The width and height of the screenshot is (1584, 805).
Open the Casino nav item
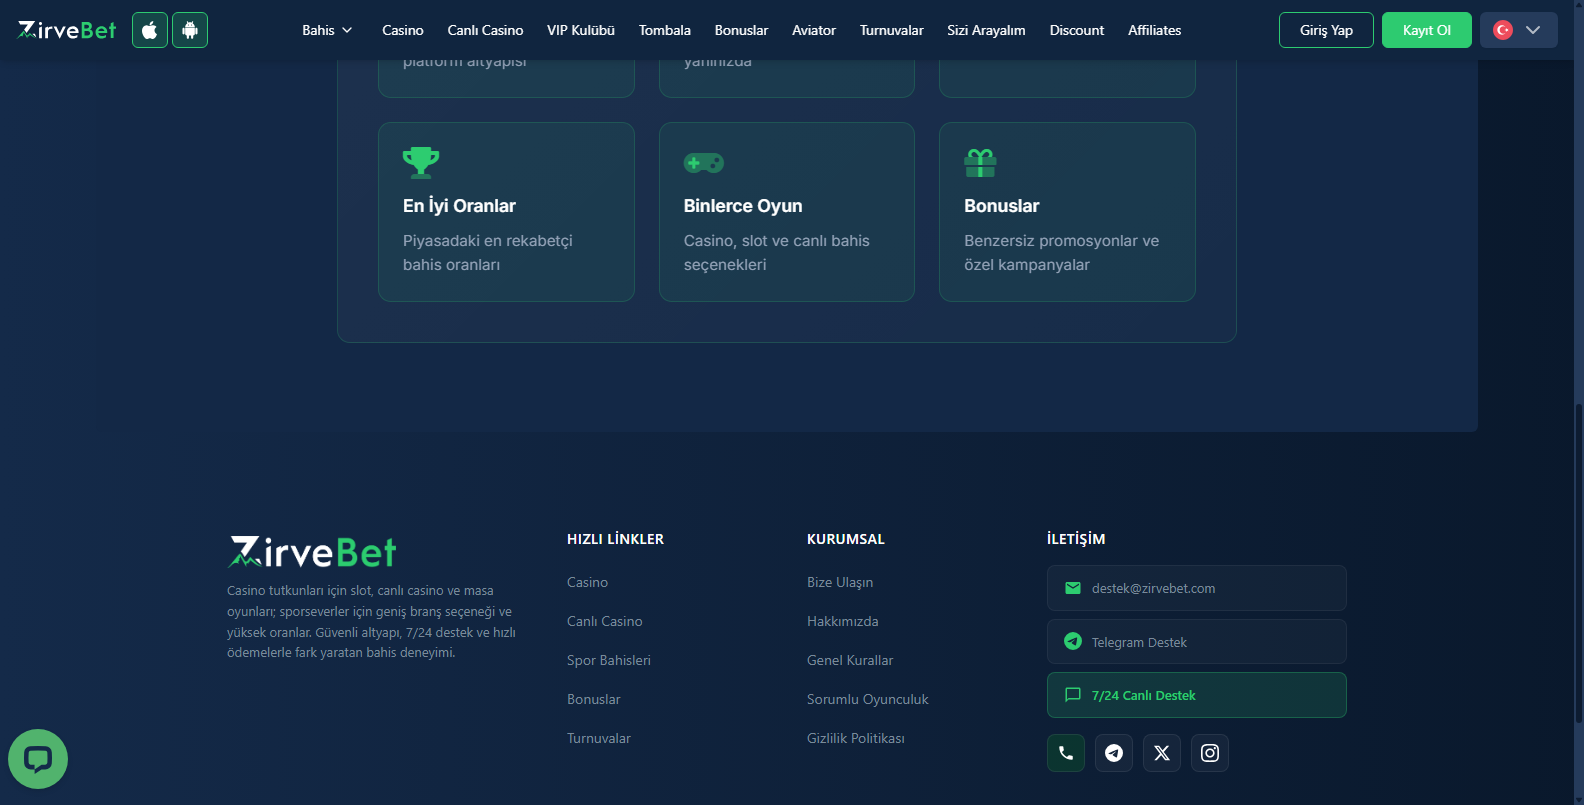(x=403, y=30)
